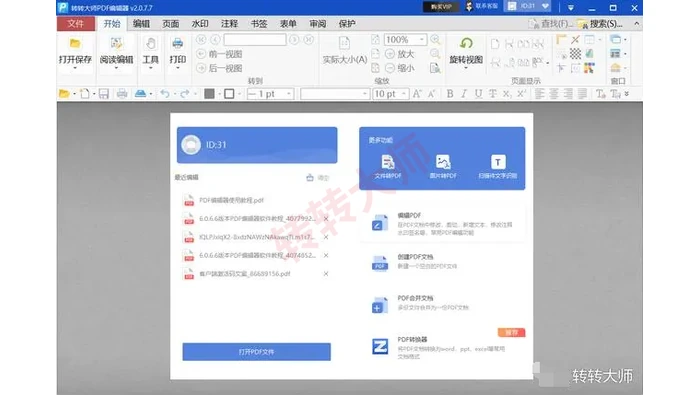The image size is (700, 395).
Task: Click the justify alignment icon
Action: [583, 94]
